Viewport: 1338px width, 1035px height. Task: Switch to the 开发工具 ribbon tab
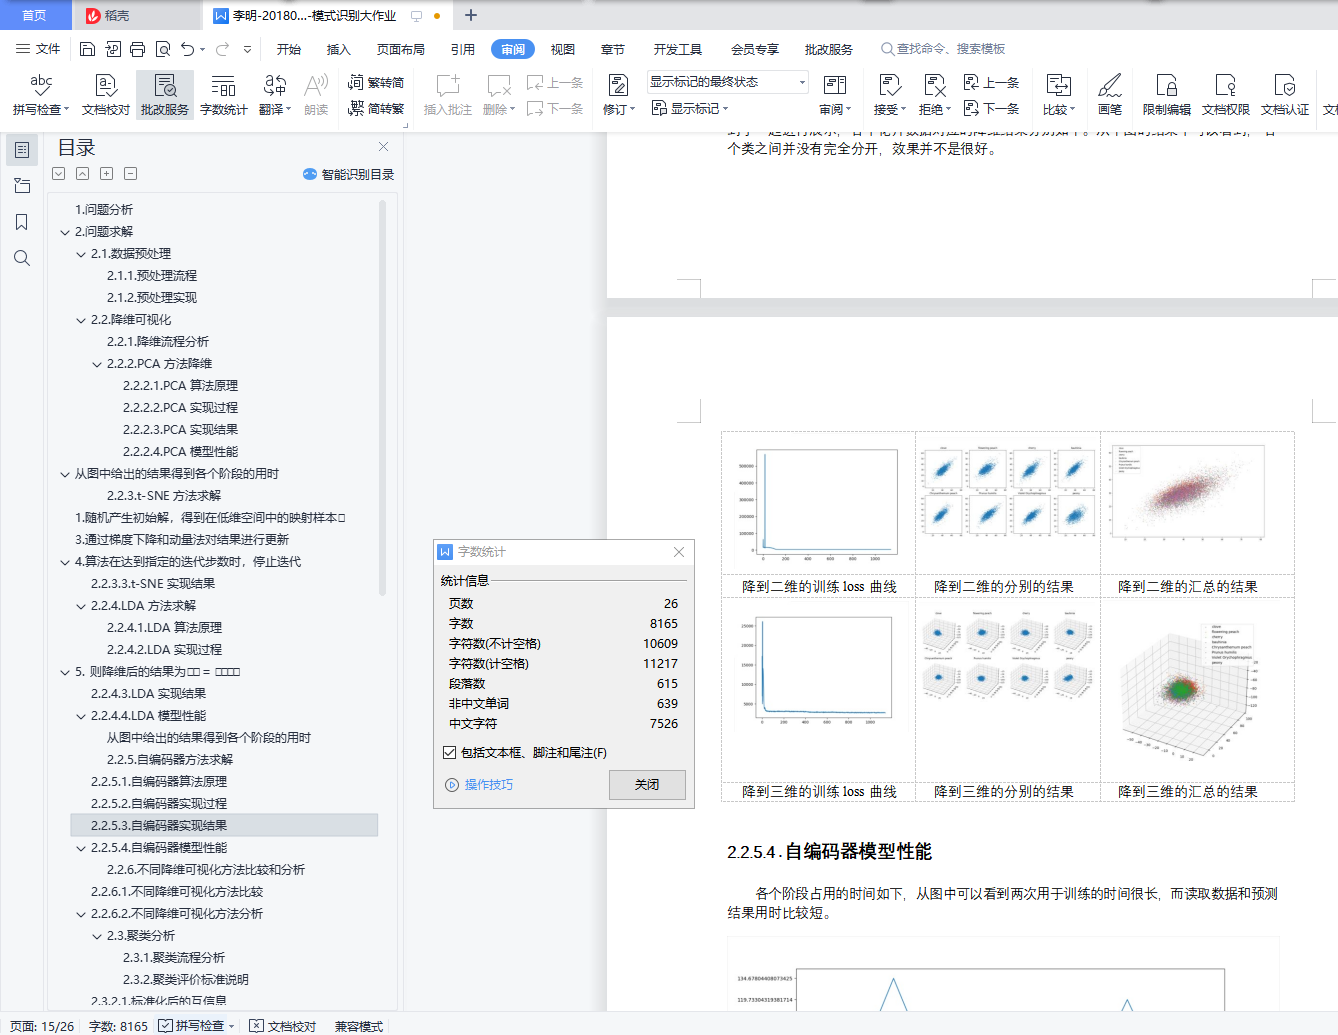pos(678,49)
